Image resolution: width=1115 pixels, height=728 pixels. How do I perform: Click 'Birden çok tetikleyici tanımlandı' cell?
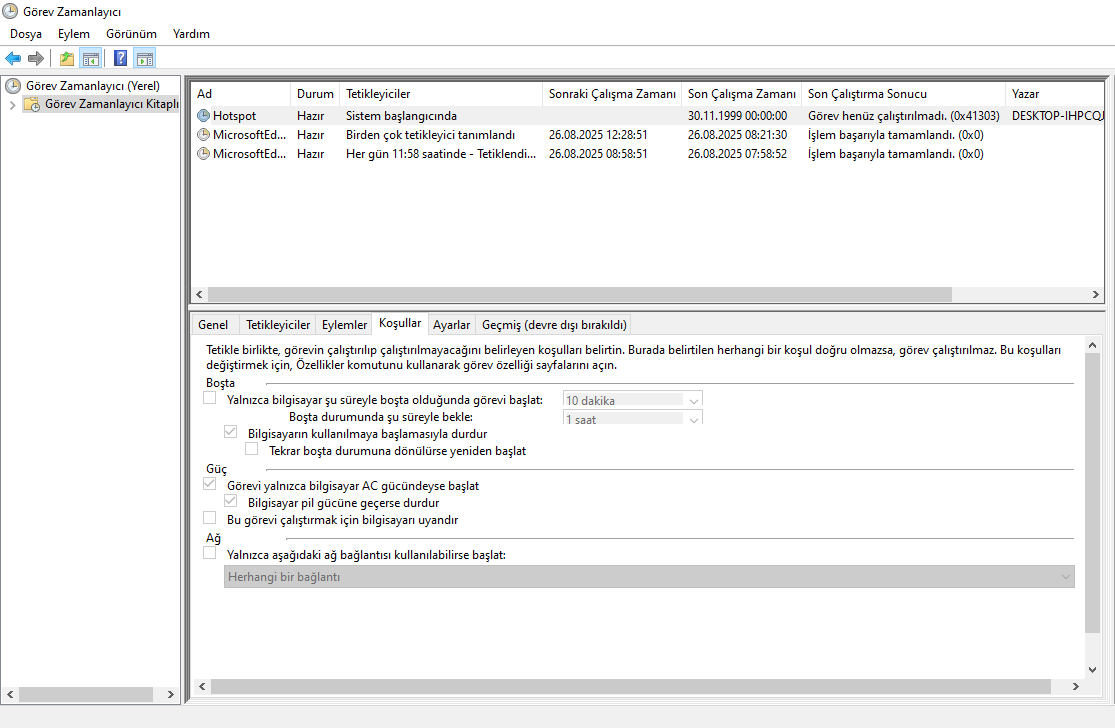point(430,135)
